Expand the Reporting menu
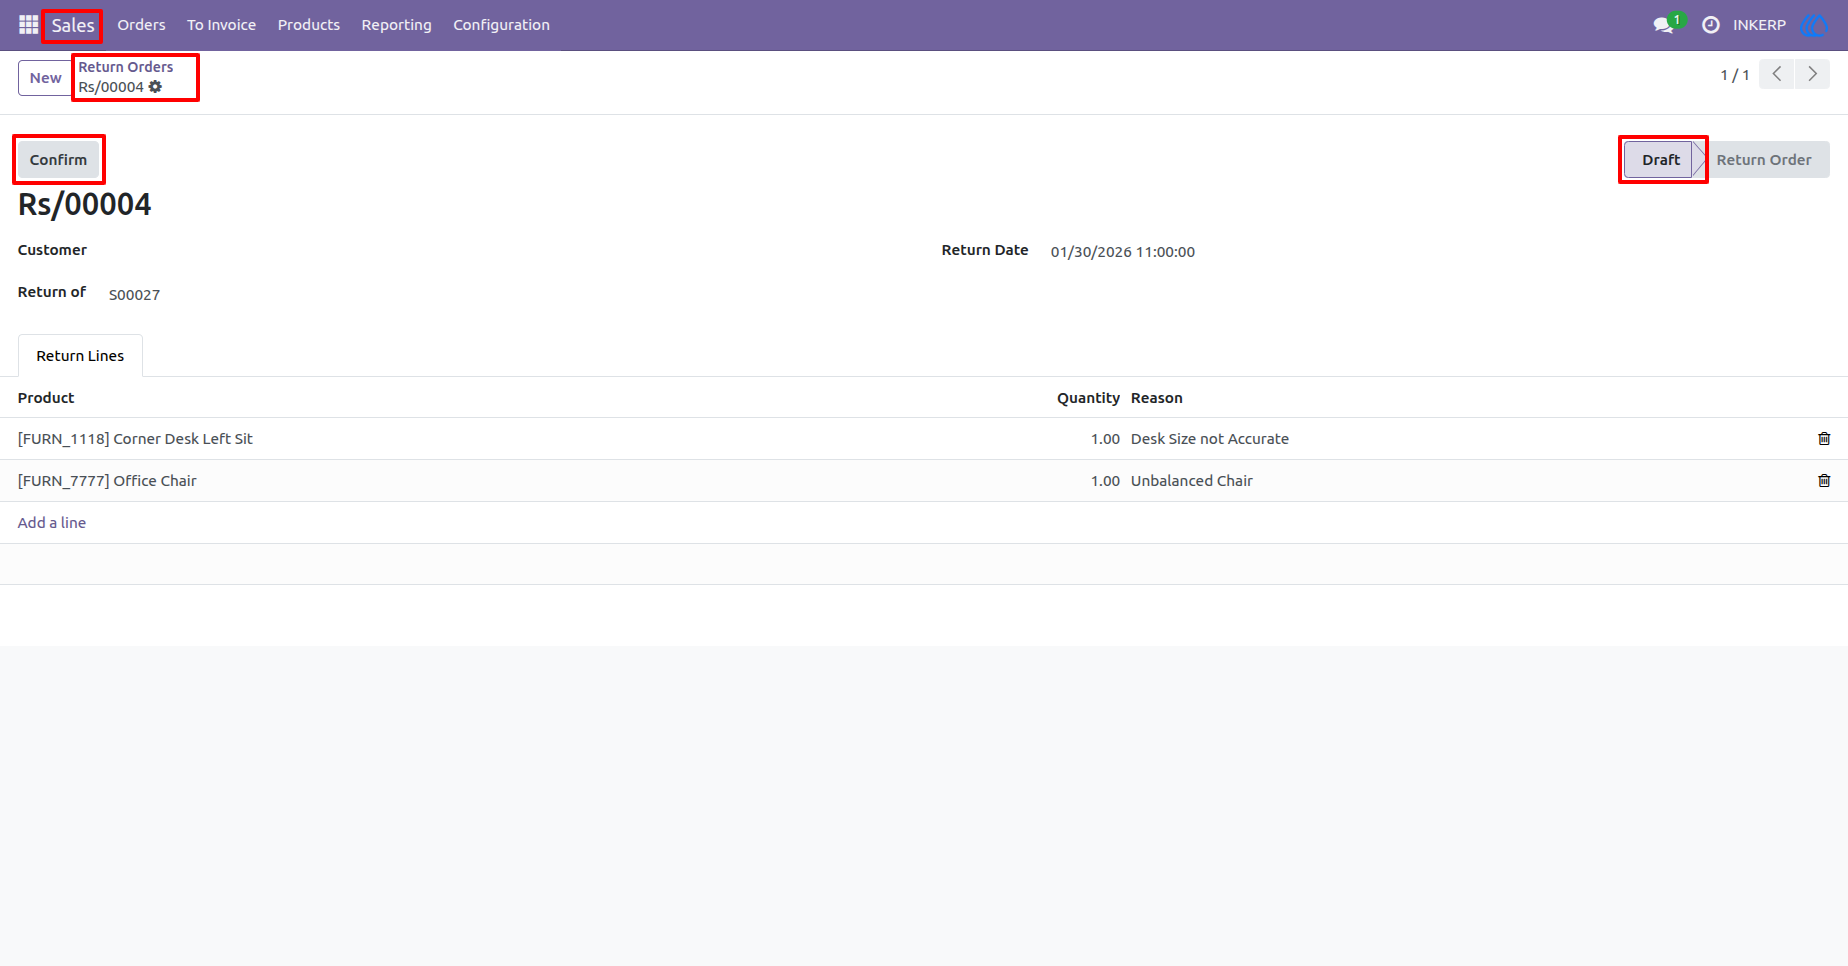The image size is (1848, 966). click(396, 25)
